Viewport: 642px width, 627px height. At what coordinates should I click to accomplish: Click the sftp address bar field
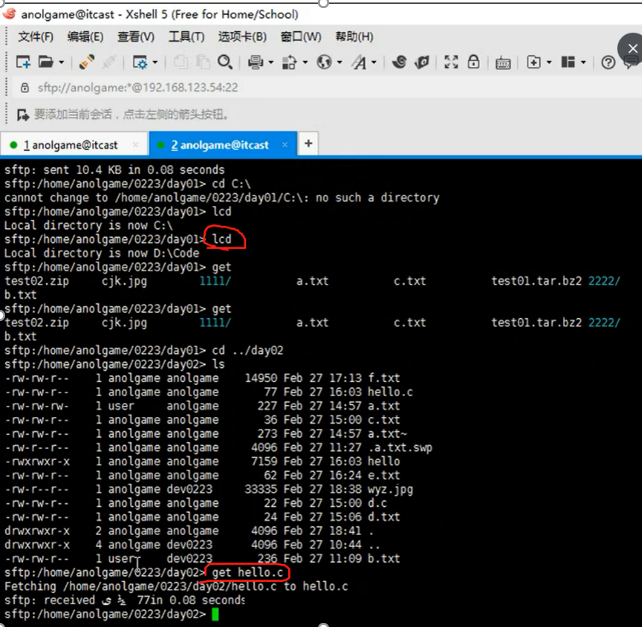pyautogui.click(x=326, y=87)
